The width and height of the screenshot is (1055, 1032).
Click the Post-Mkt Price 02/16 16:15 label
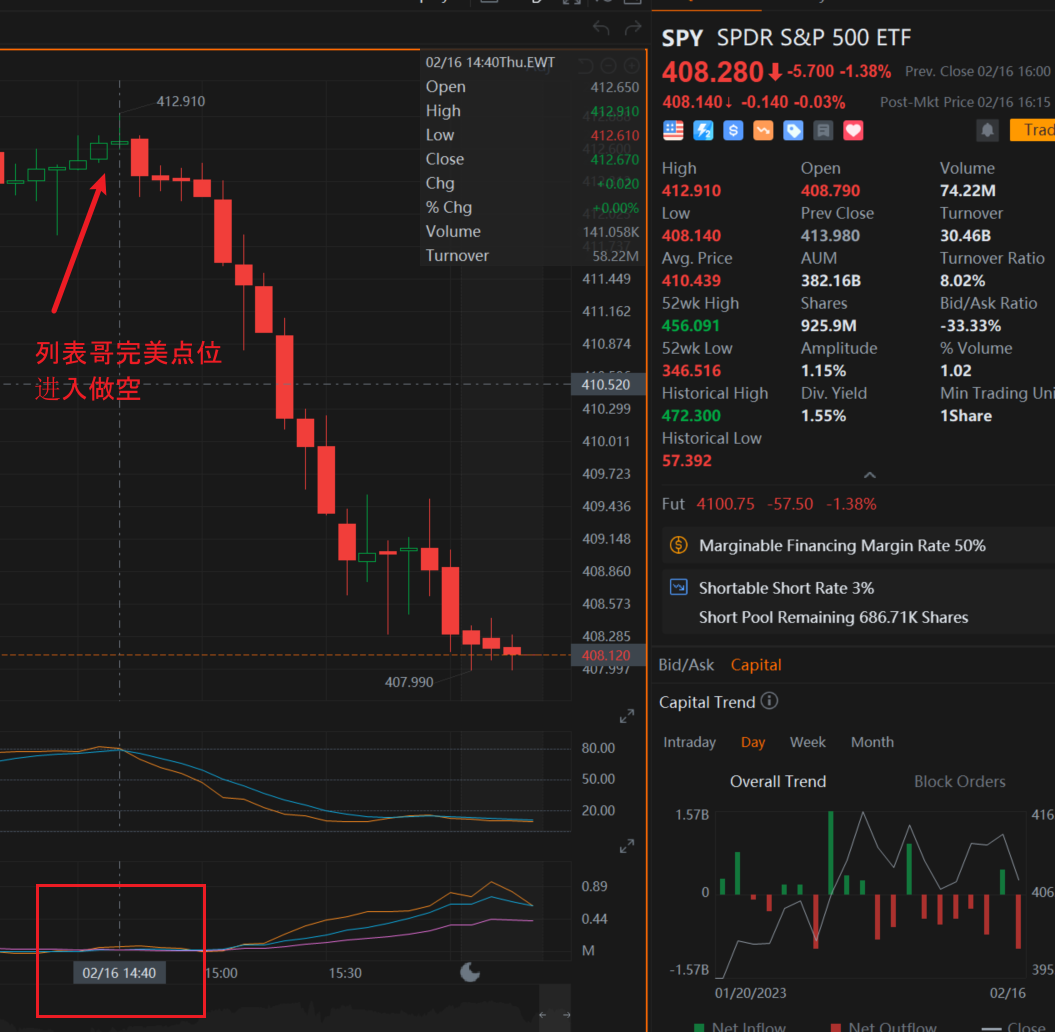[965, 102]
